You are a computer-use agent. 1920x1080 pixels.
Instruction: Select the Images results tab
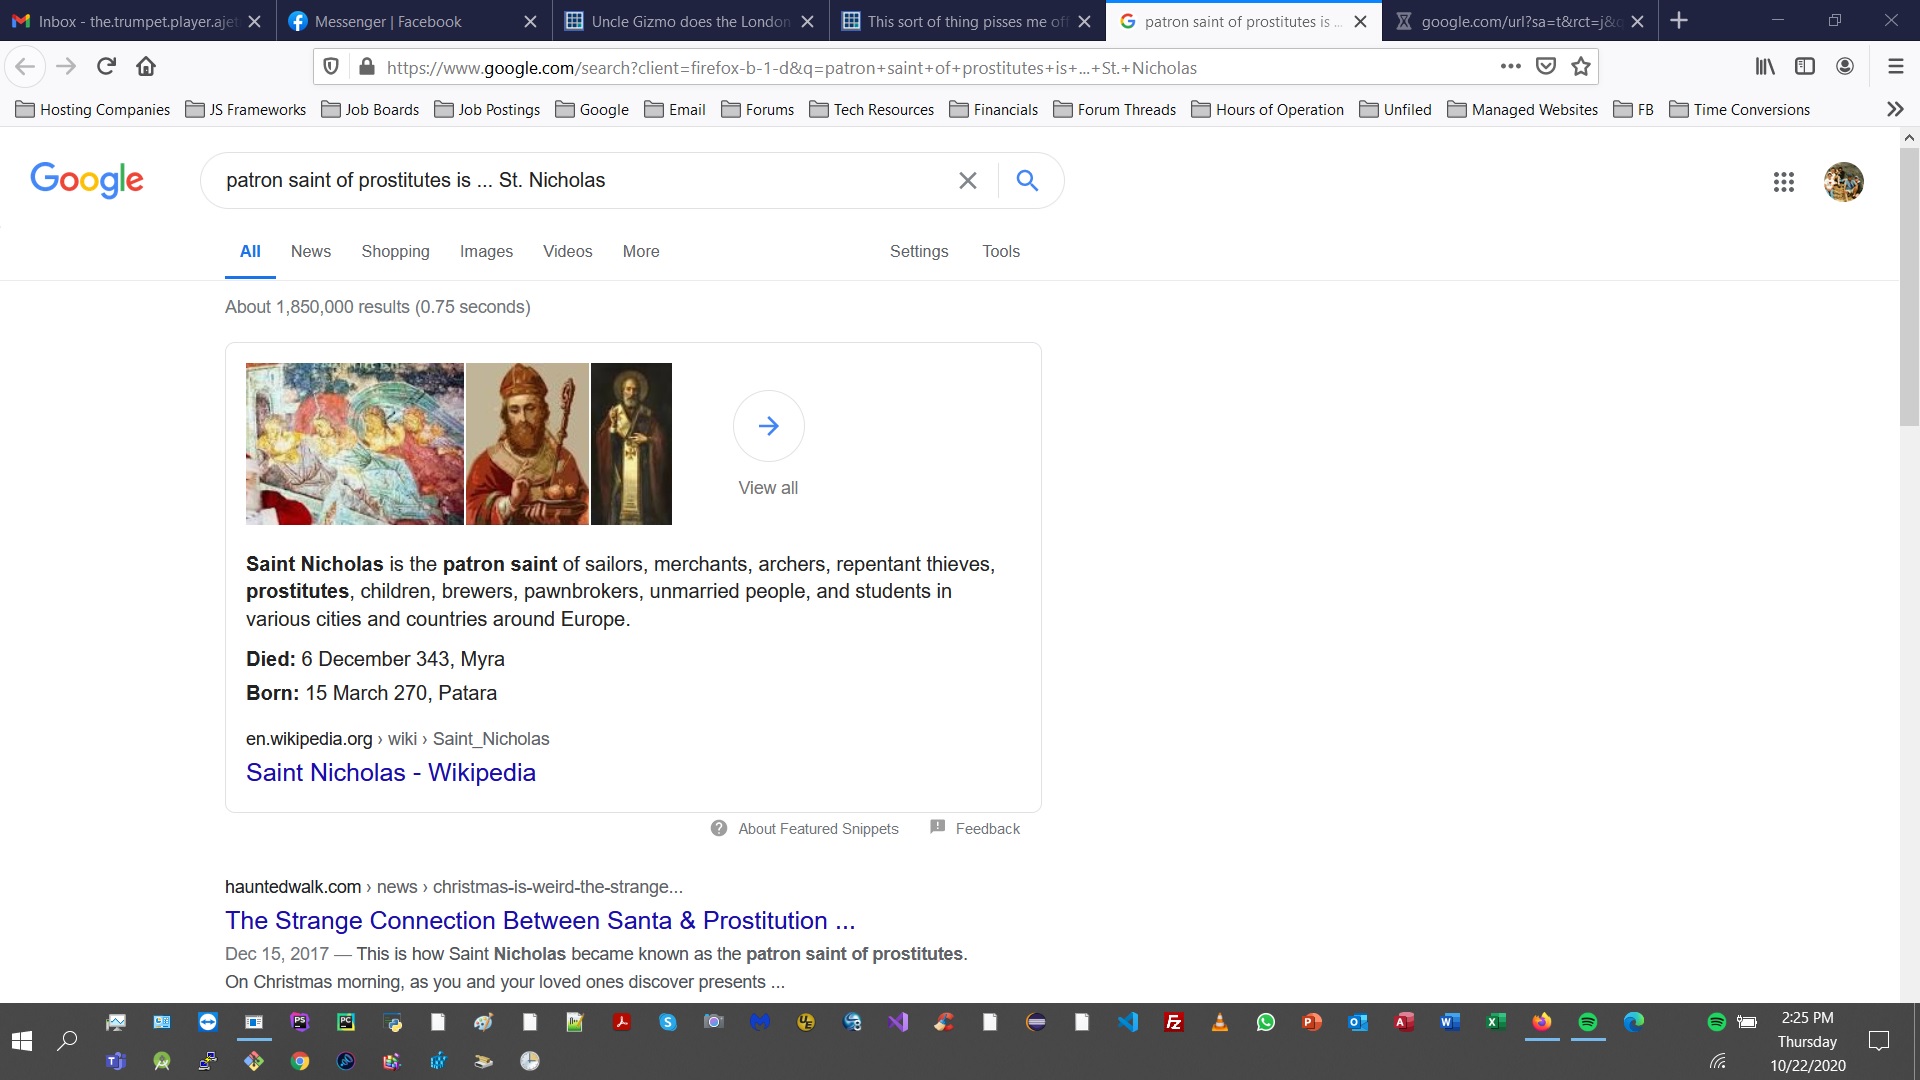click(486, 252)
